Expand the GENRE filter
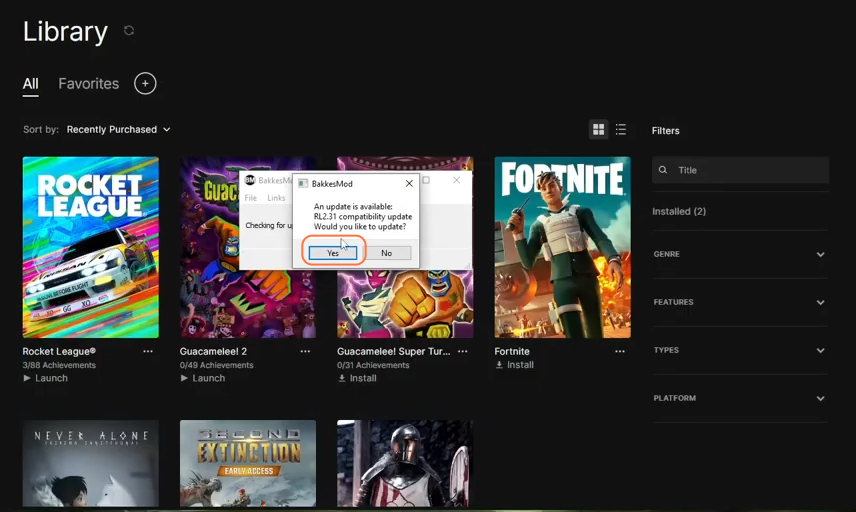The width and height of the screenshot is (856, 512). (740, 254)
